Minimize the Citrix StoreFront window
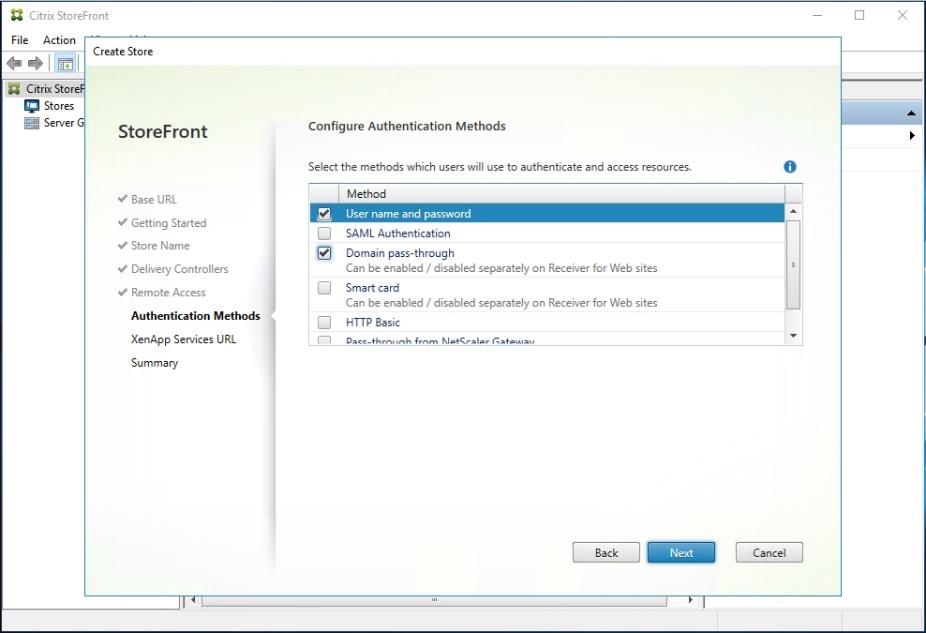 [x=817, y=15]
